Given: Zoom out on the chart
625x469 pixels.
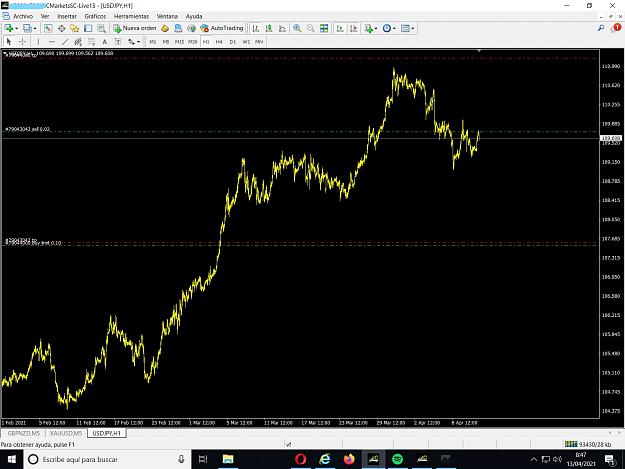Looking at the screenshot, I should [311, 28].
